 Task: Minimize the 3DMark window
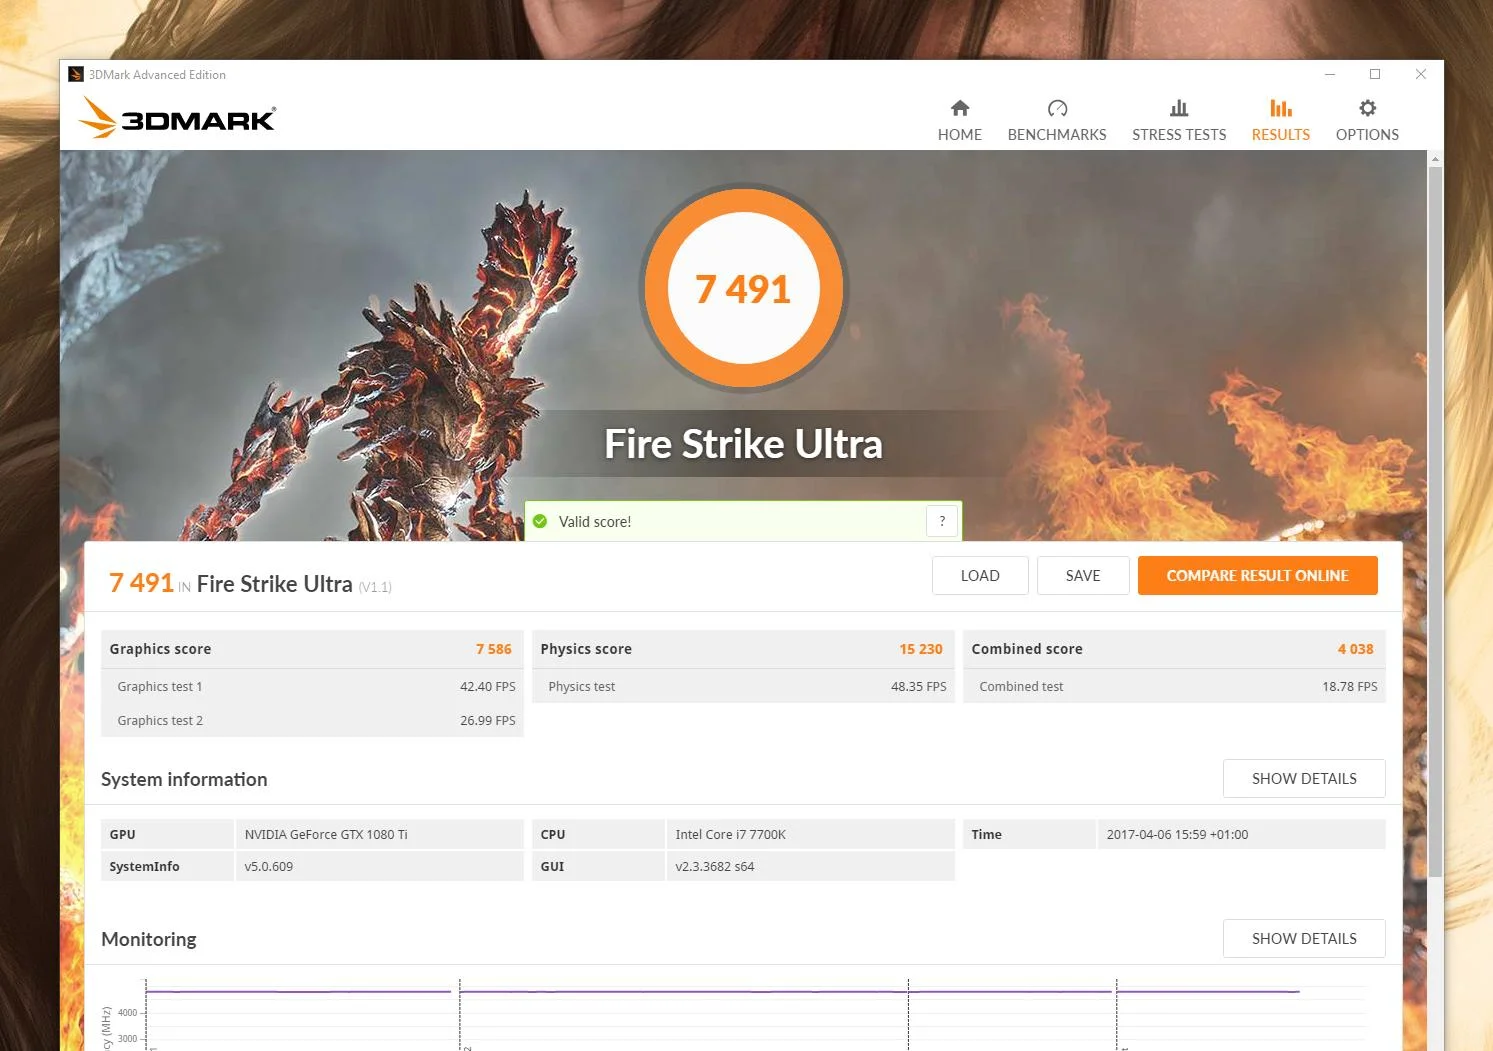tap(1330, 74)
